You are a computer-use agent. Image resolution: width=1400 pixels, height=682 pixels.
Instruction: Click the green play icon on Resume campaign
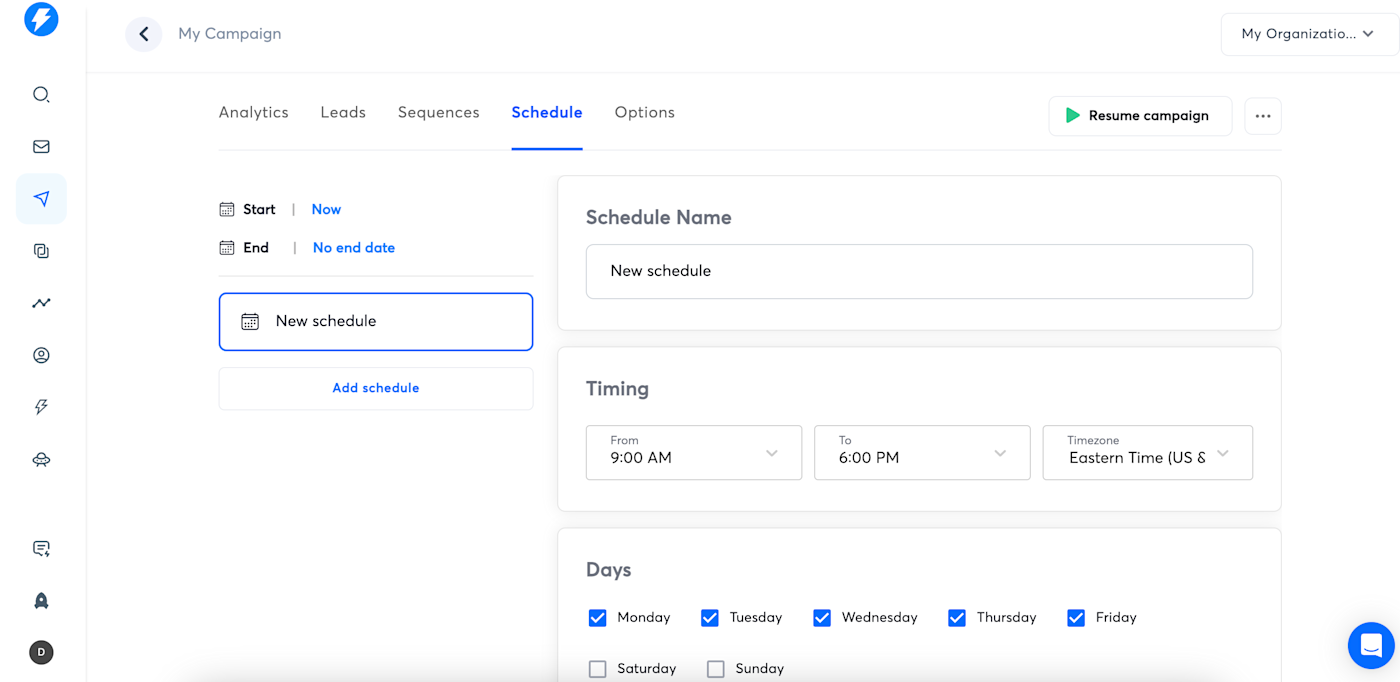click(1072, 116)
